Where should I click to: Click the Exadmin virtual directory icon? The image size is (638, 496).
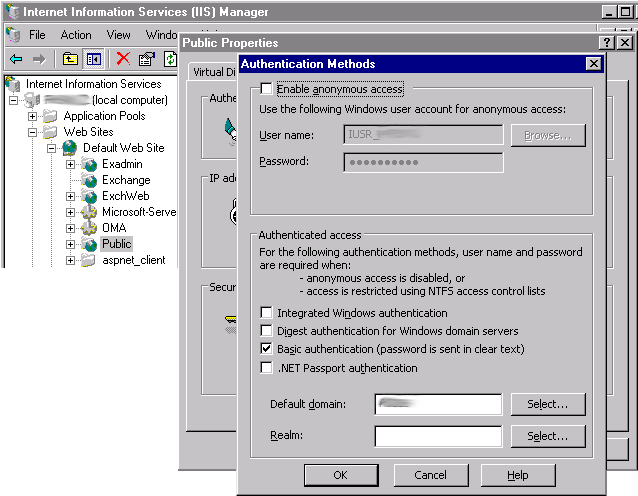[89, 164]
